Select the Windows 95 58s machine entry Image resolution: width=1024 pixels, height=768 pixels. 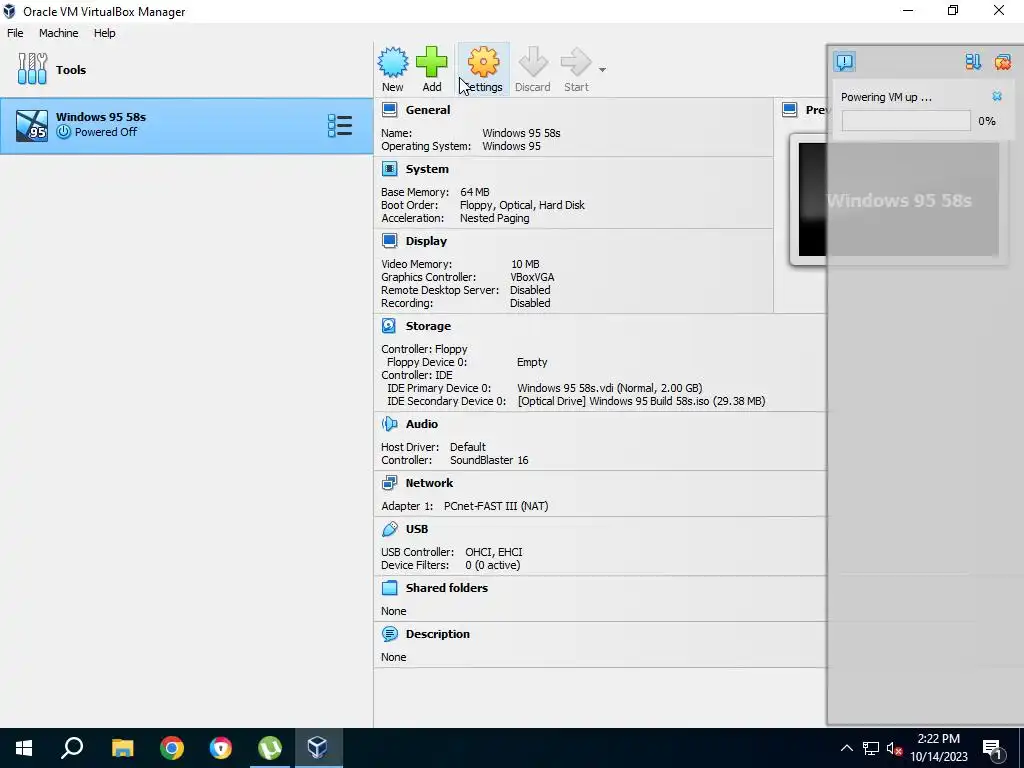186,125
